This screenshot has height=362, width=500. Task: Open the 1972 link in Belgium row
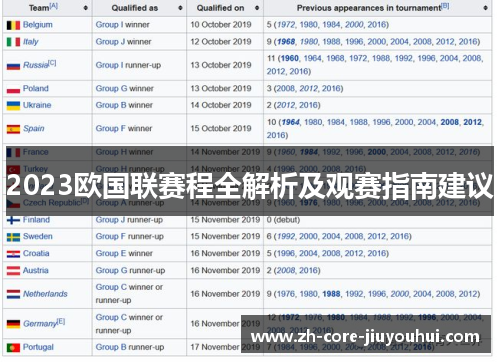coord(286,25)
